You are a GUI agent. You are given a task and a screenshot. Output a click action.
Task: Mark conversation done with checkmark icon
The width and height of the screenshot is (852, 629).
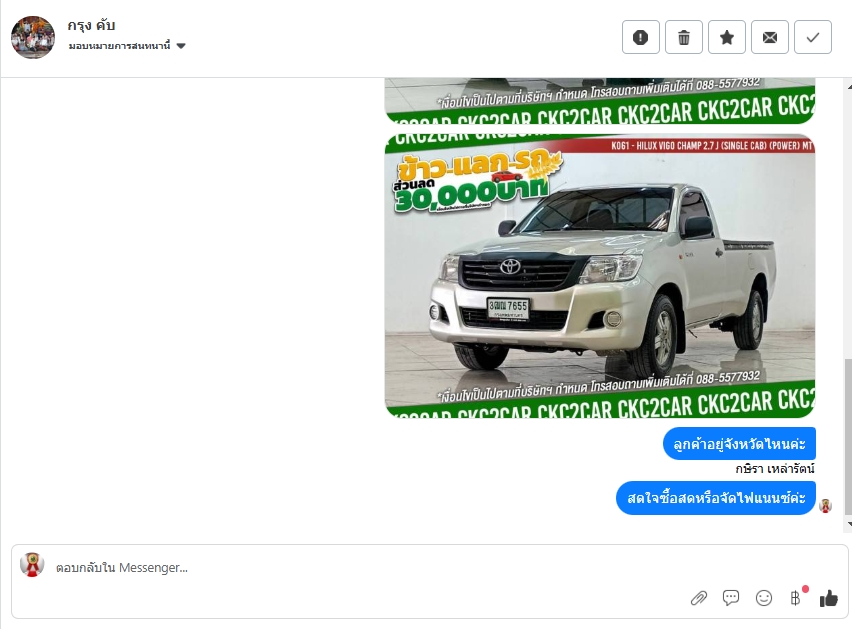pyautogui.click(x=812, y=37)
